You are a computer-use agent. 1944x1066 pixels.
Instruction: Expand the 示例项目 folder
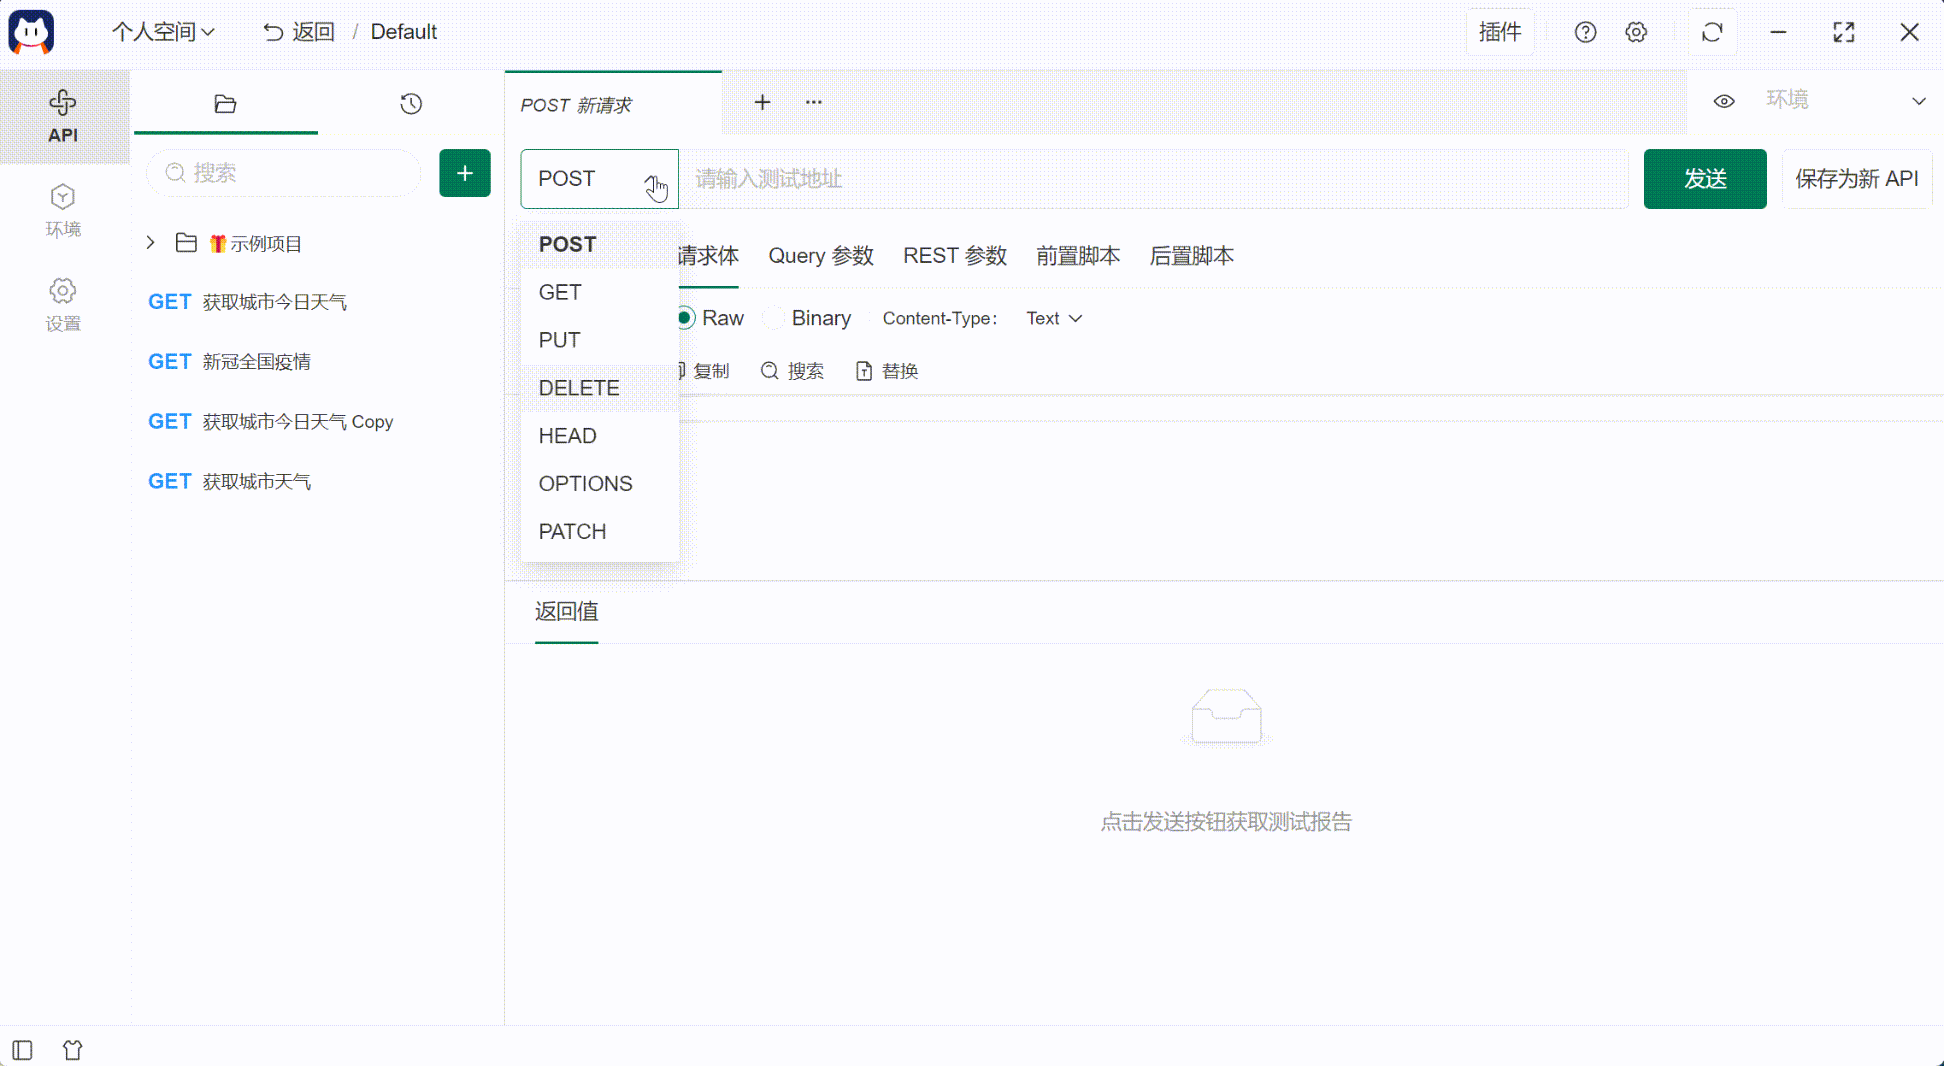(150, 242)
